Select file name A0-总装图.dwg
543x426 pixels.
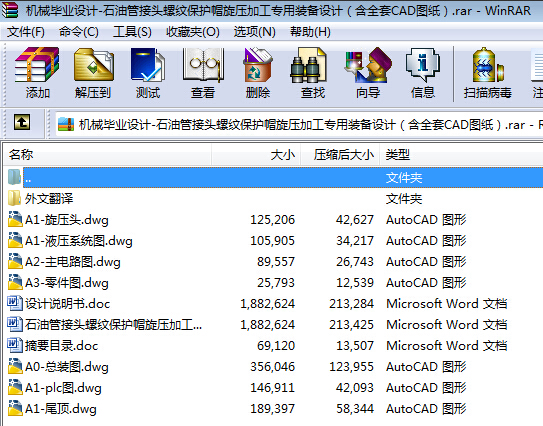point(66,367)
